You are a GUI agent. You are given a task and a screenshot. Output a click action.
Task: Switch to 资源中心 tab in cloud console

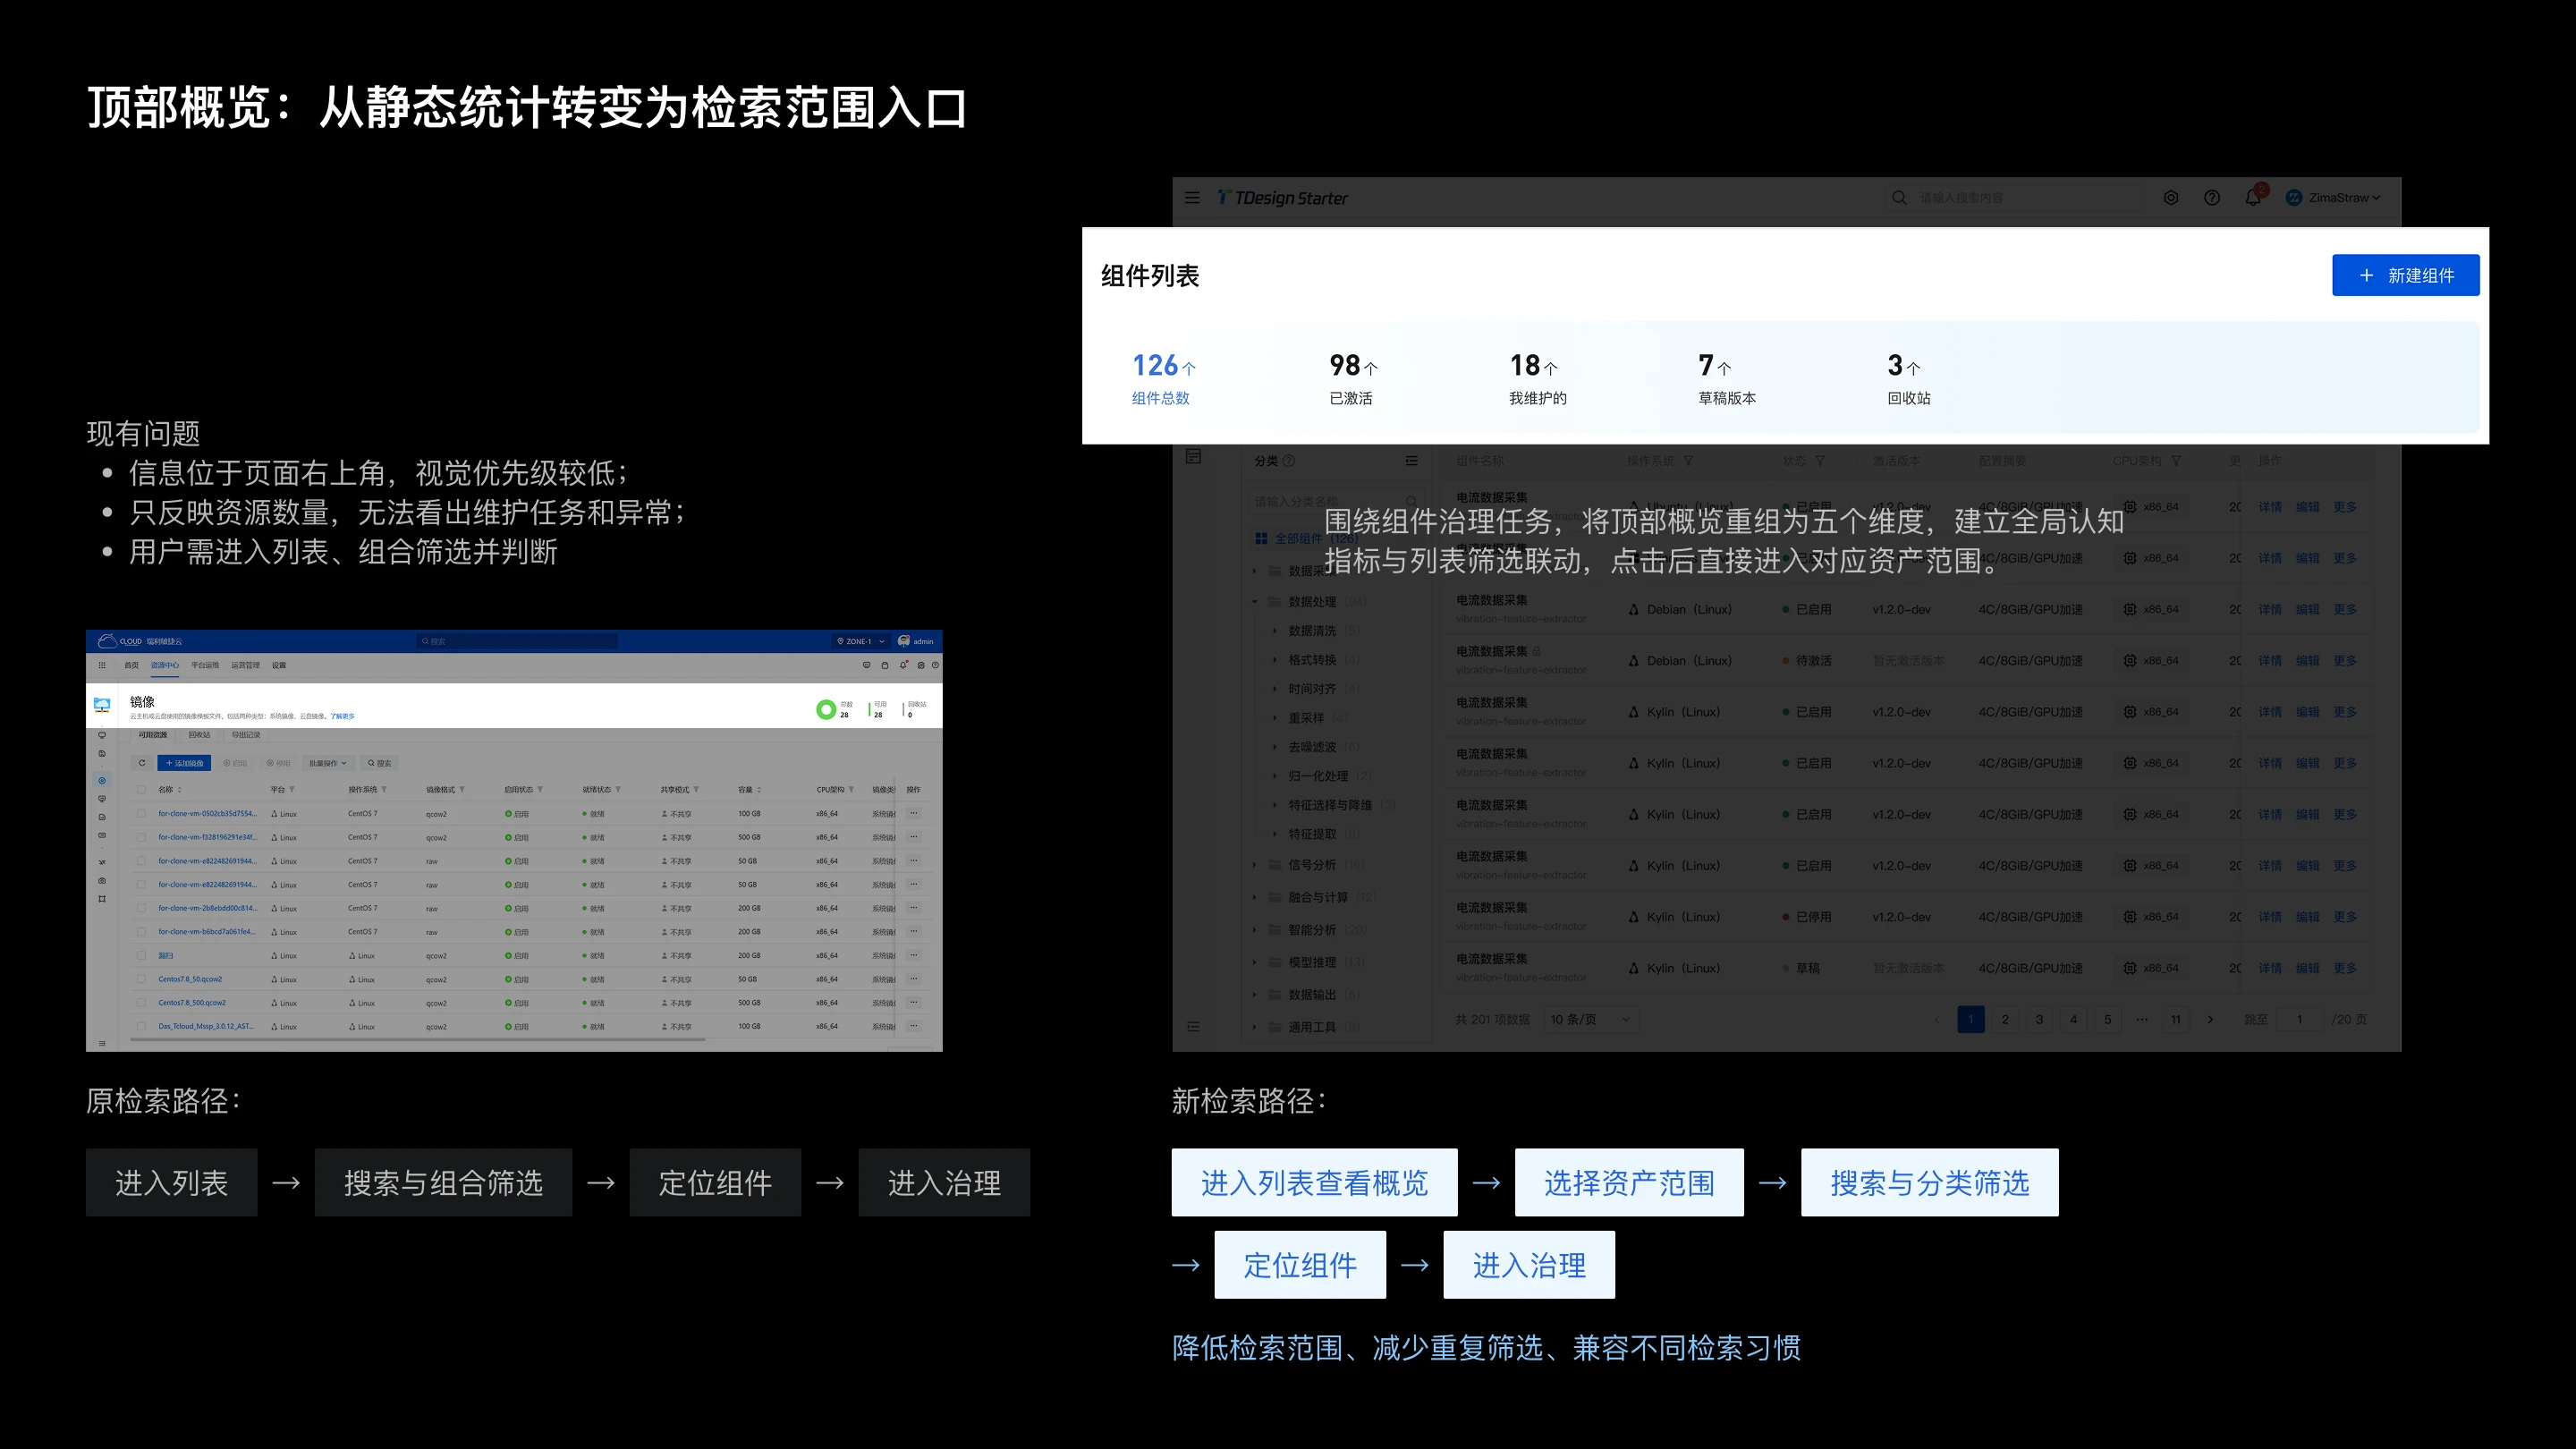click(x=165, y=665)
